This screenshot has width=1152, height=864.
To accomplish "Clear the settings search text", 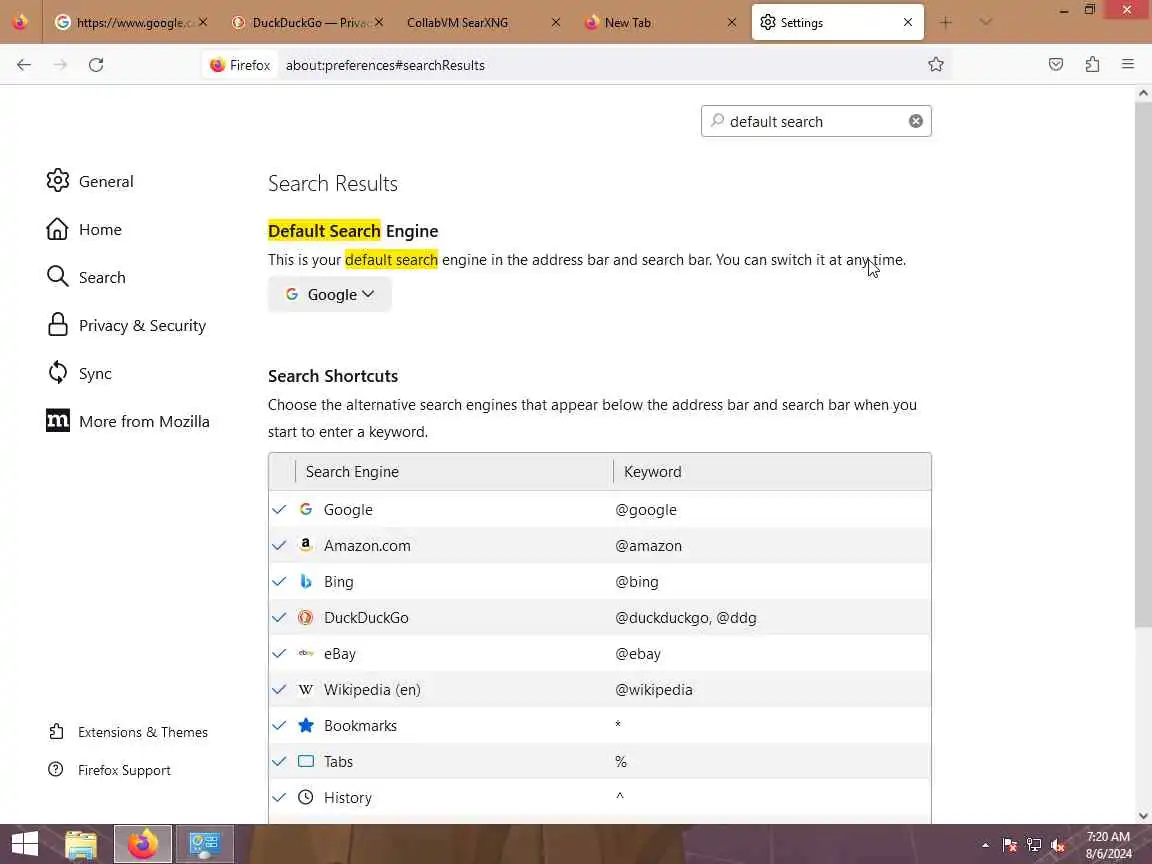I will 915,121.
